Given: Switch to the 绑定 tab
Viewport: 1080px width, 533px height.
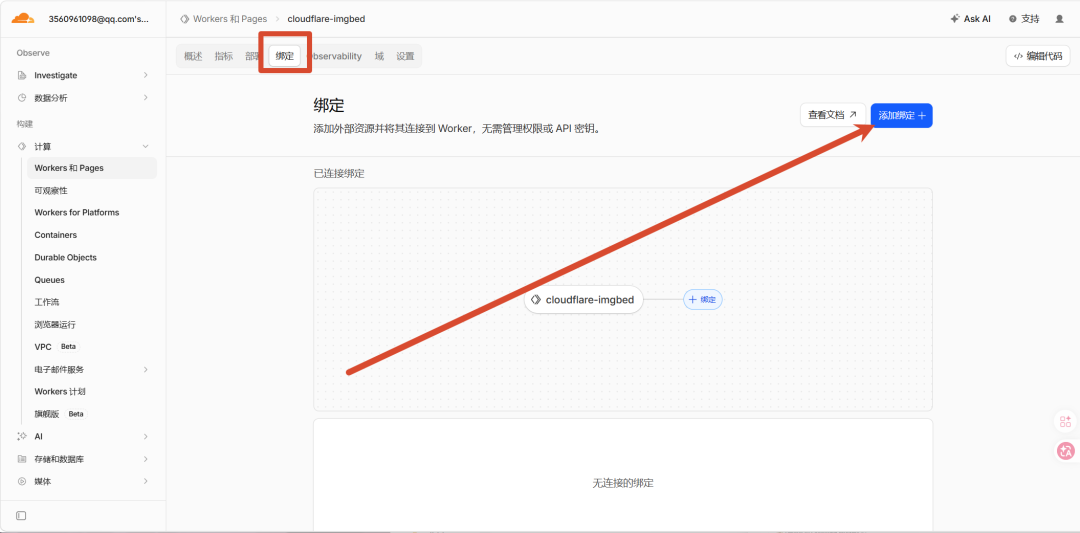Looking at the screenshot, I should click(284, 56).
